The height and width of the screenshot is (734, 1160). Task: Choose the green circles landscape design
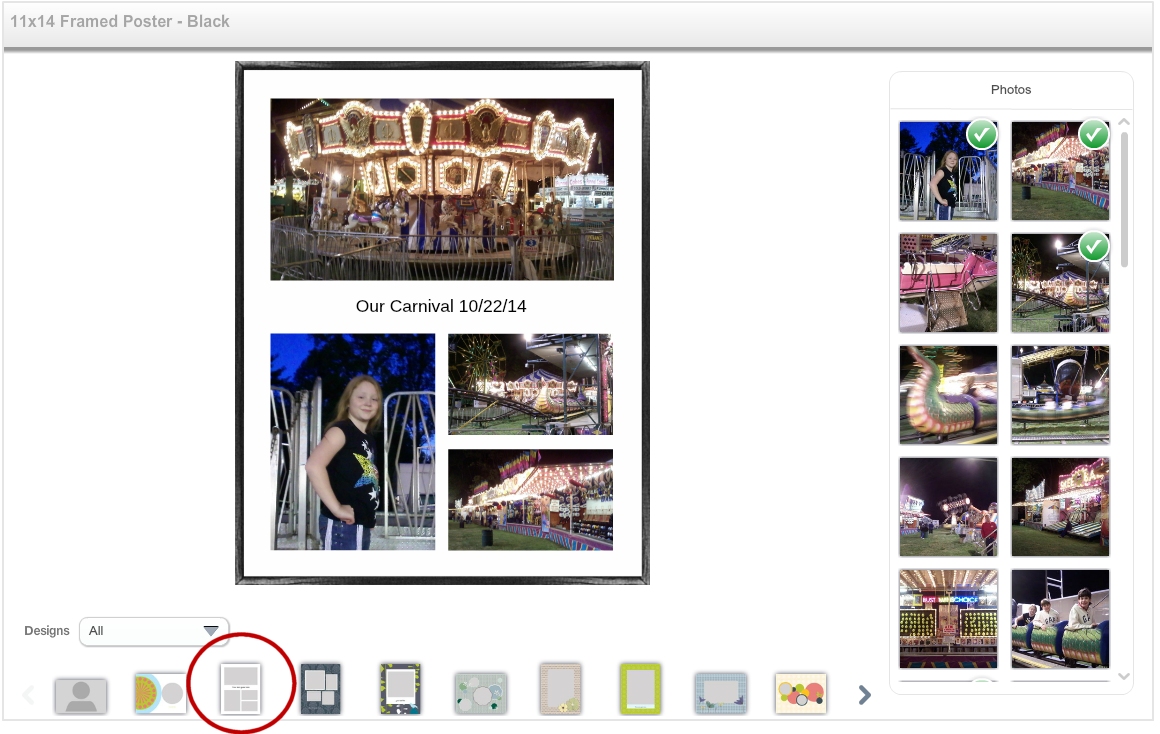point(480,693)
